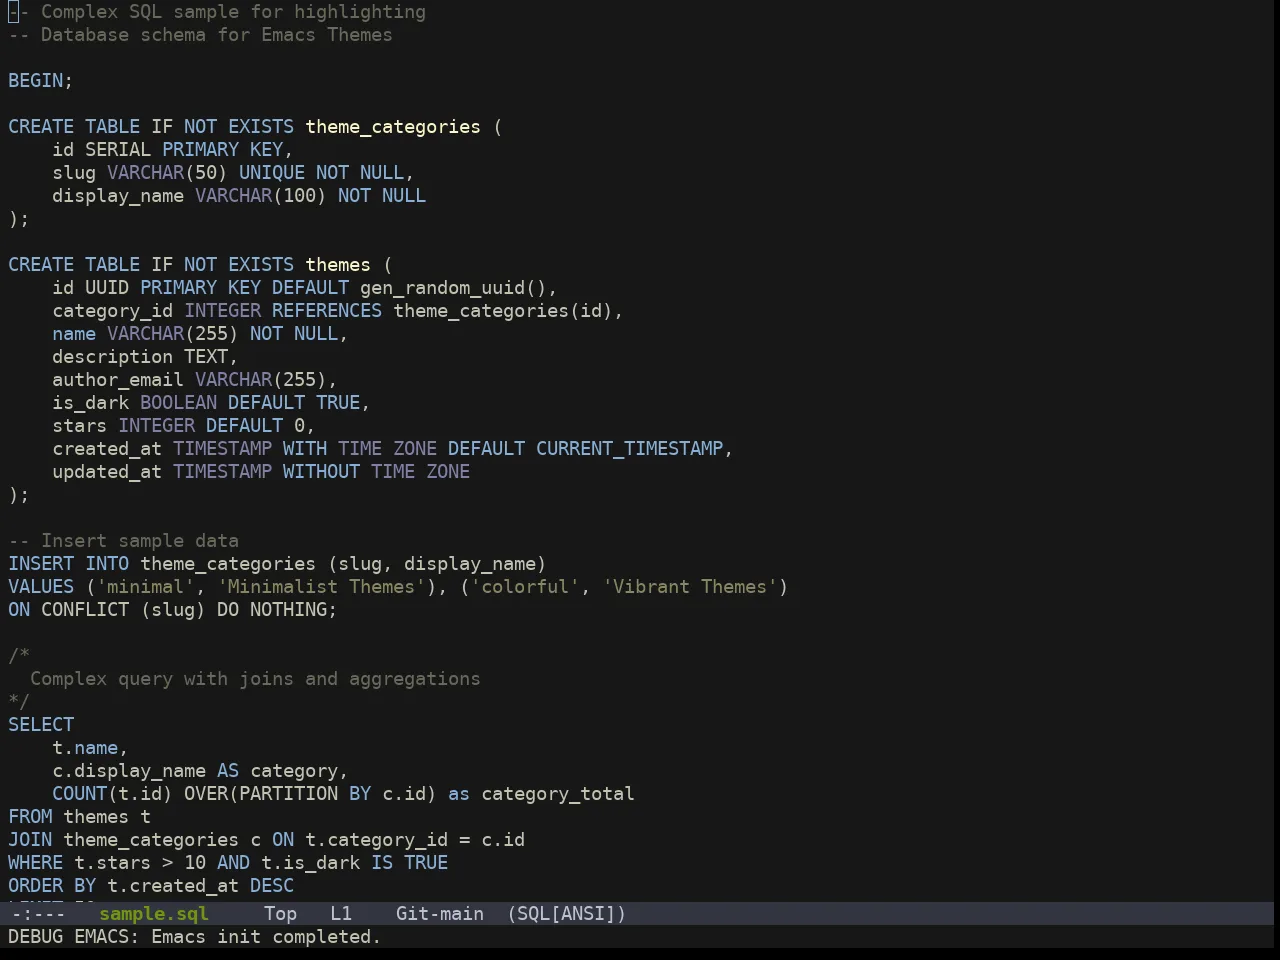Click BOOLEAN on the is_dark line

(178, 403)
